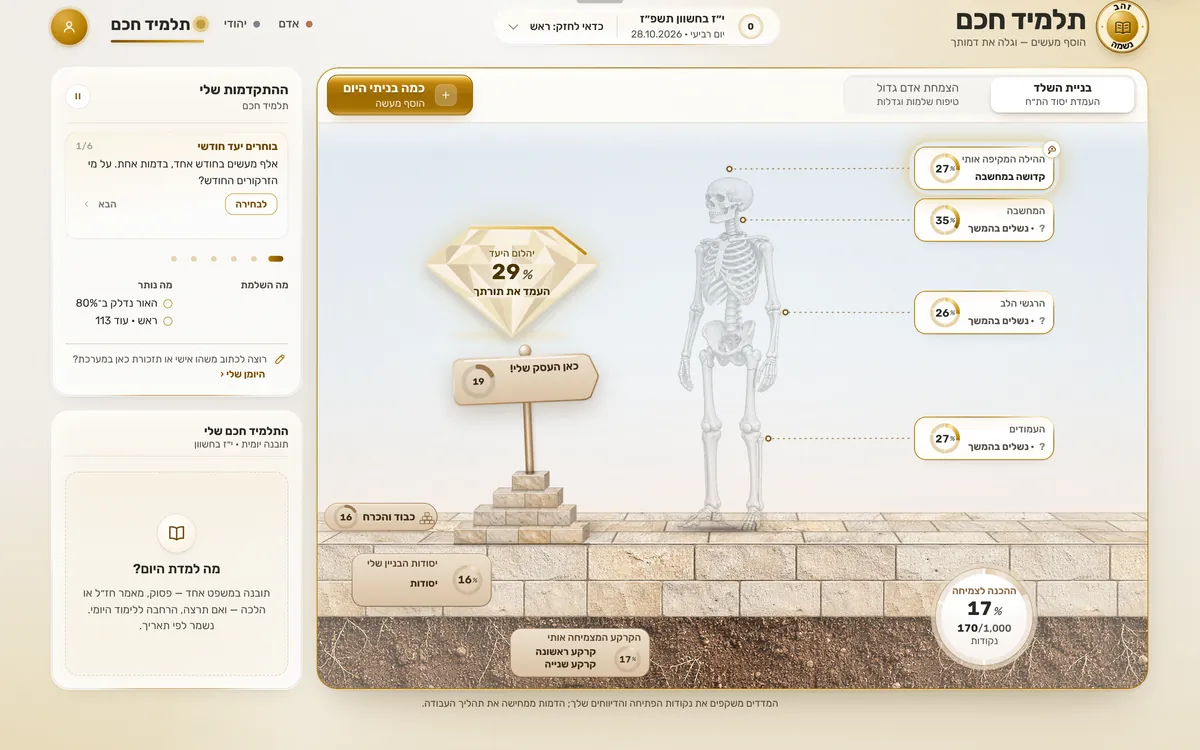Click the ההכנה לצמיחה 17% circle
Viewport: 1200px width, 750px height.
(984, 617)
